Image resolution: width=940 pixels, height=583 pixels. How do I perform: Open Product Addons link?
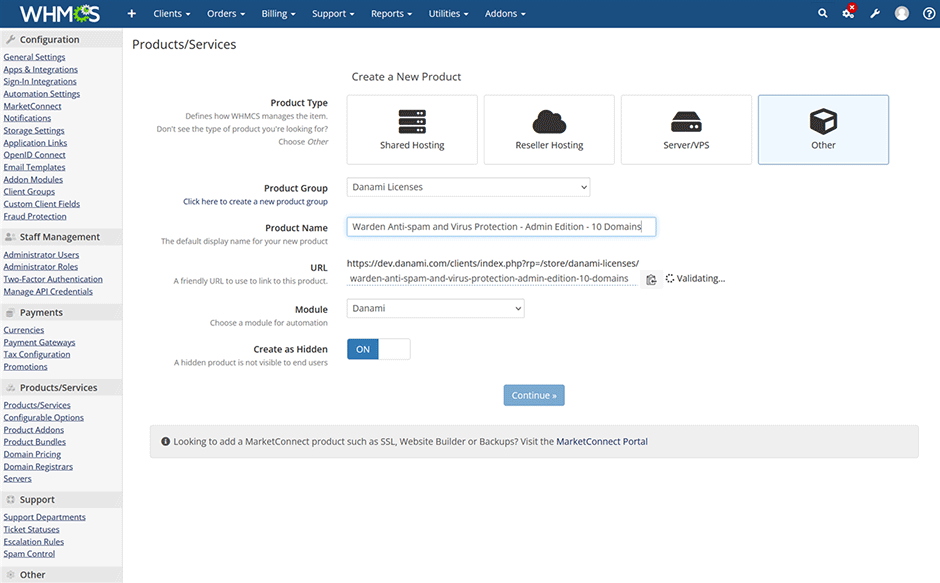tap(34, 430)
